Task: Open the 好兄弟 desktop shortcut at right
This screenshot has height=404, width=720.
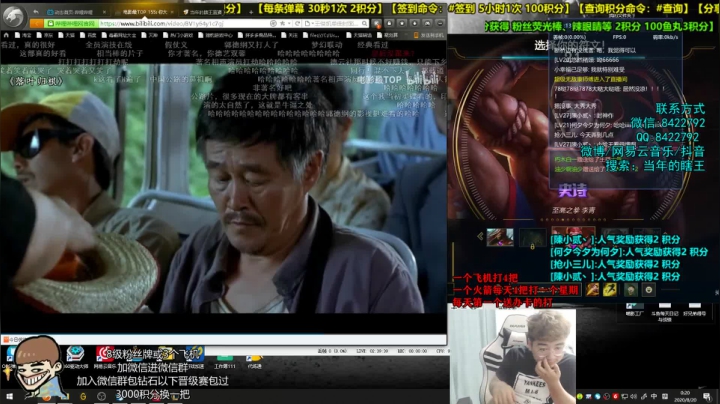Action: (x=694, y=310)
